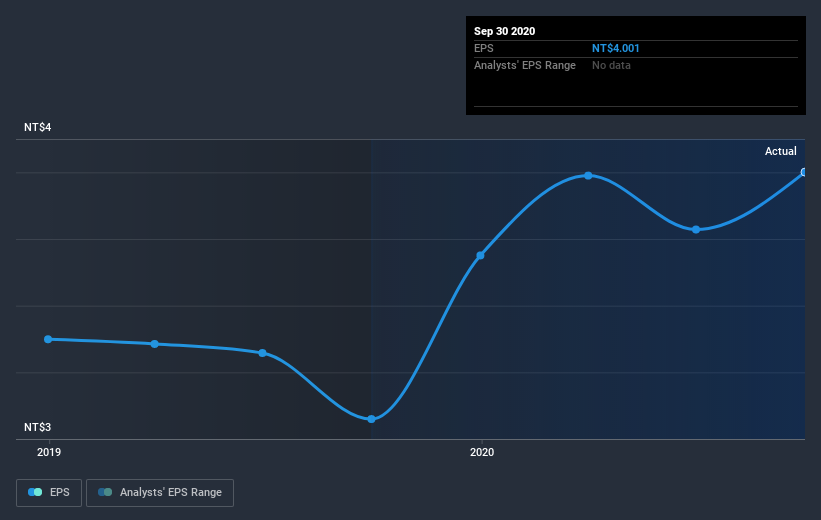This screenshot has width=821, height=520.
Task: Click the NT$3 y-axis label
Action: pos(38,427)
